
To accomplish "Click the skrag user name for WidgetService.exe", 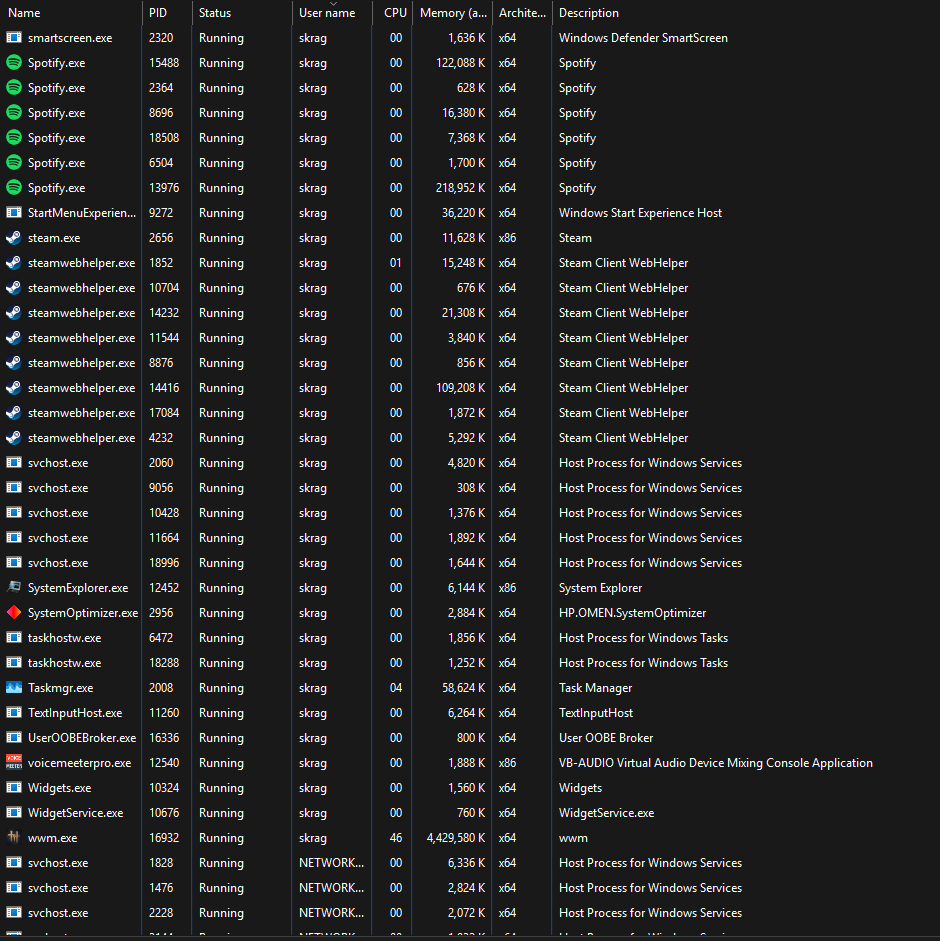I will click(x=313, y=813).
